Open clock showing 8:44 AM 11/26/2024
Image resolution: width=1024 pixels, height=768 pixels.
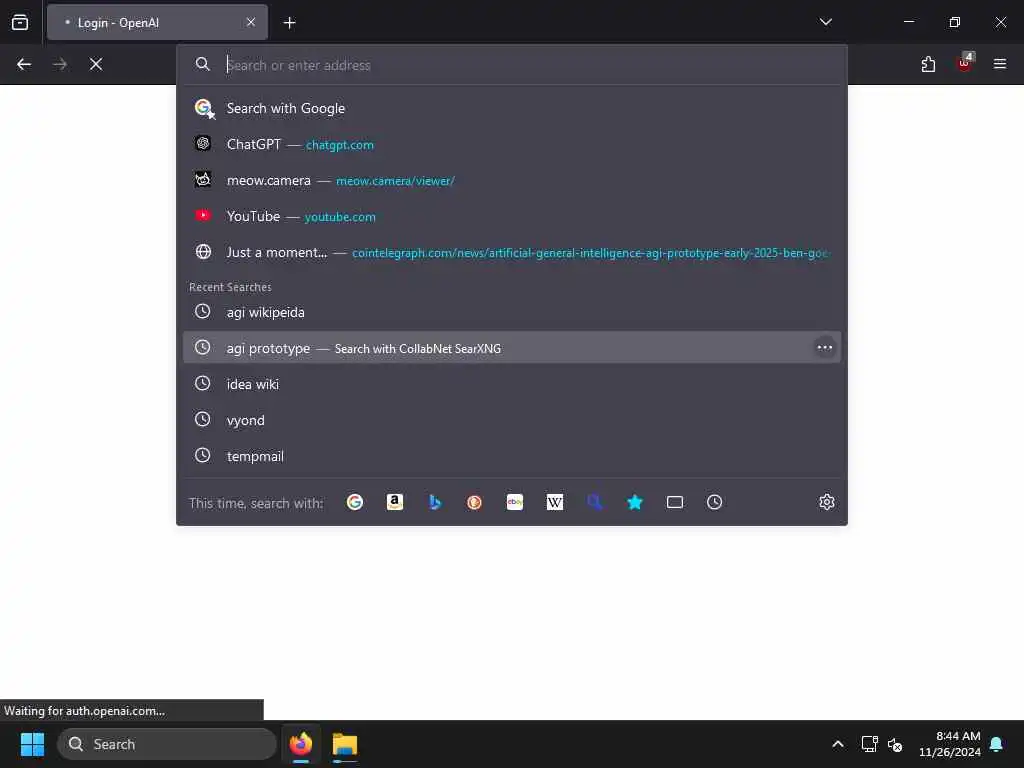[950, 744]
